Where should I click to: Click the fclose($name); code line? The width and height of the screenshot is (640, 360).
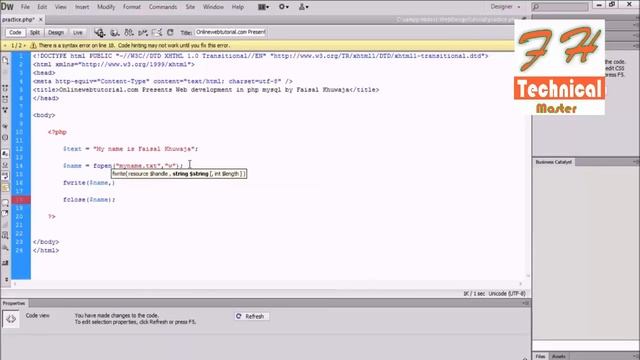(x=89, y=200)
